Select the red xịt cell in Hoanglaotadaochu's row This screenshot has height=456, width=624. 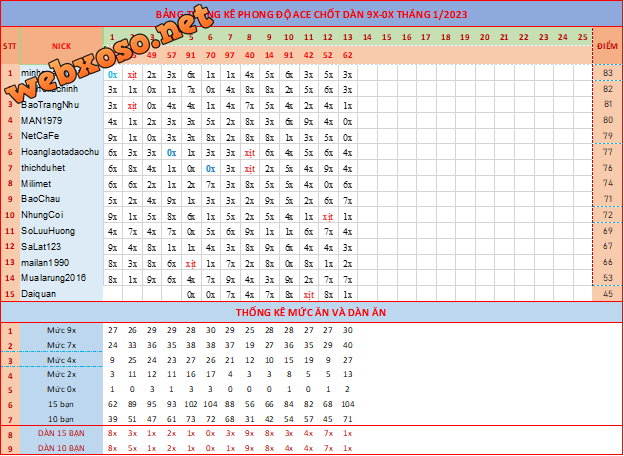250,153
